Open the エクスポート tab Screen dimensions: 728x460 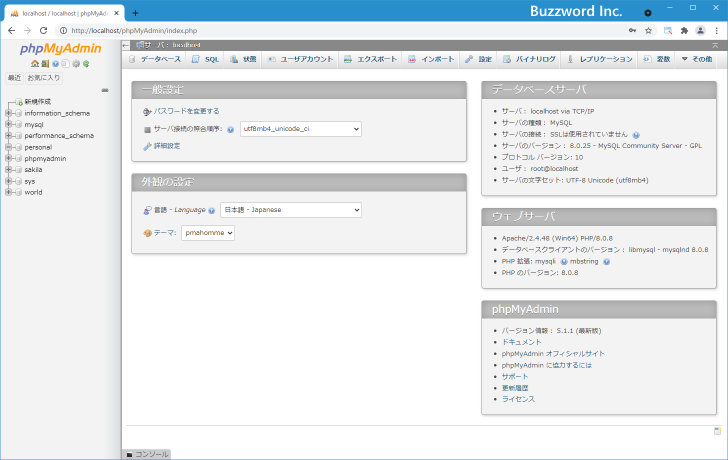tap(370, 59)
